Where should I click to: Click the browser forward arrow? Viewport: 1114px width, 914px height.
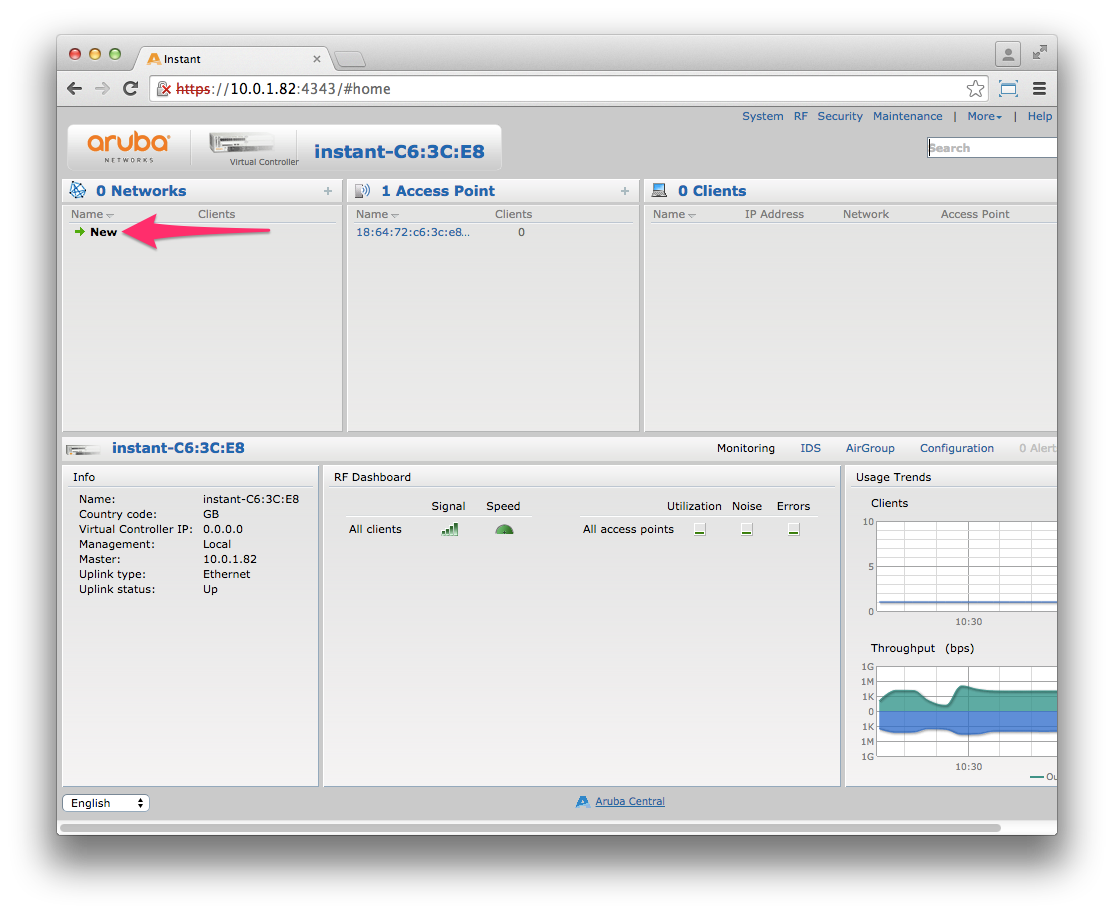[x=102, y=88]
